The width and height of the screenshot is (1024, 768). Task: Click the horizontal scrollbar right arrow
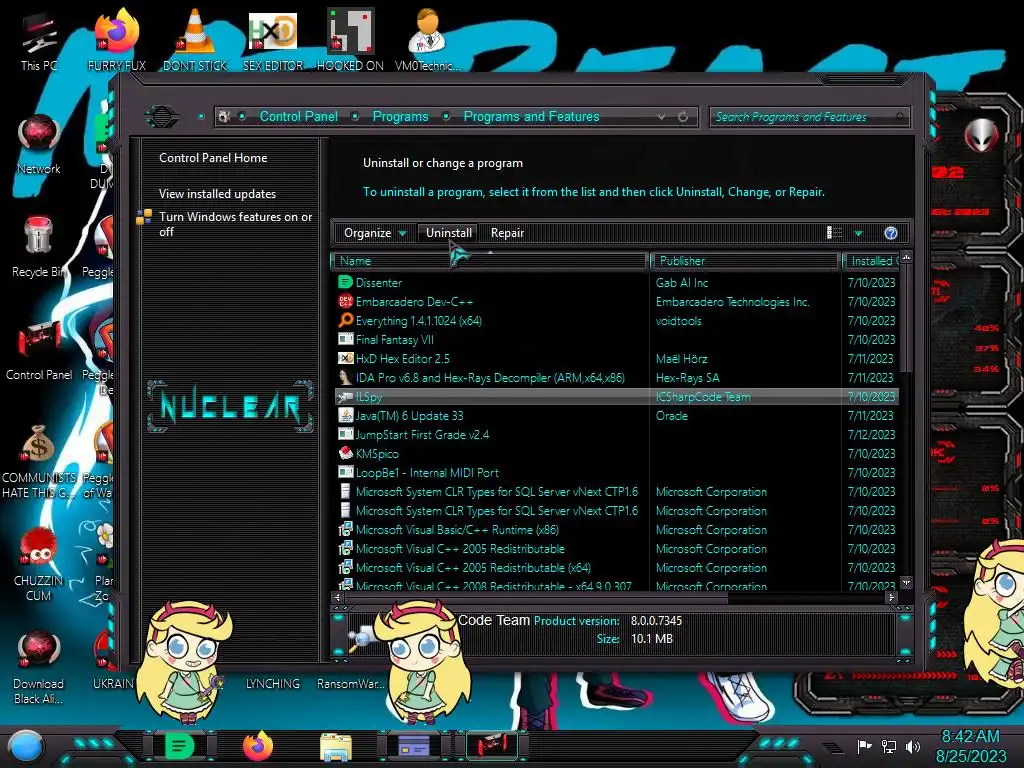coord(891,597)
